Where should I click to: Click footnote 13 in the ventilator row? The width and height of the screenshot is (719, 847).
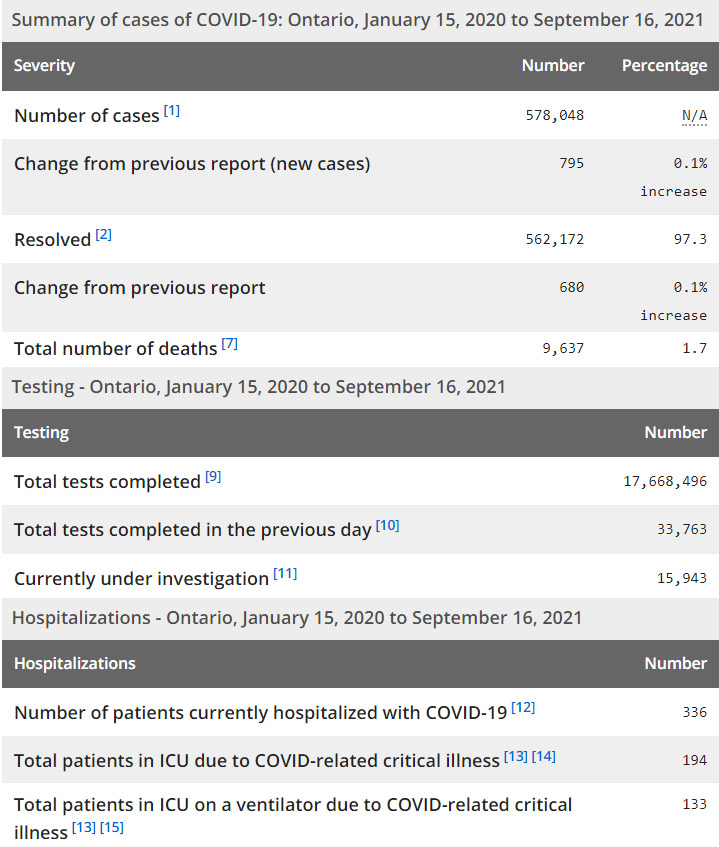[x=84, y=828]
